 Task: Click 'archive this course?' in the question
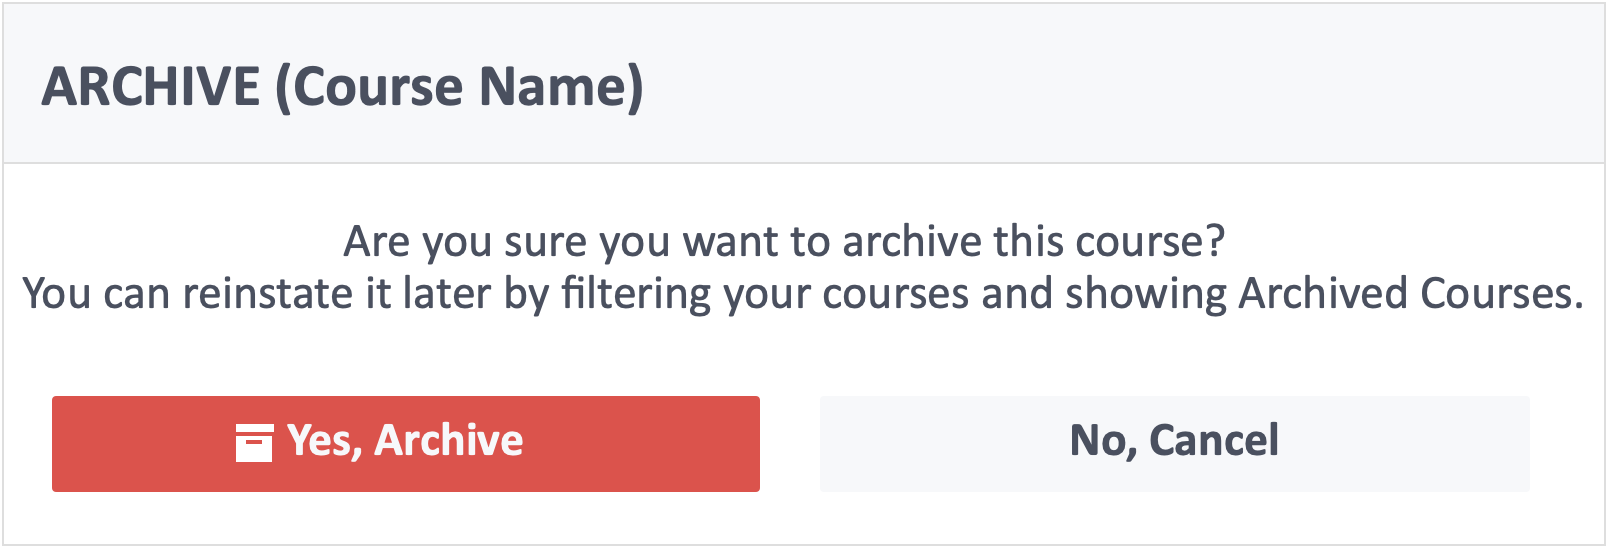click(x=1034, y=242)
